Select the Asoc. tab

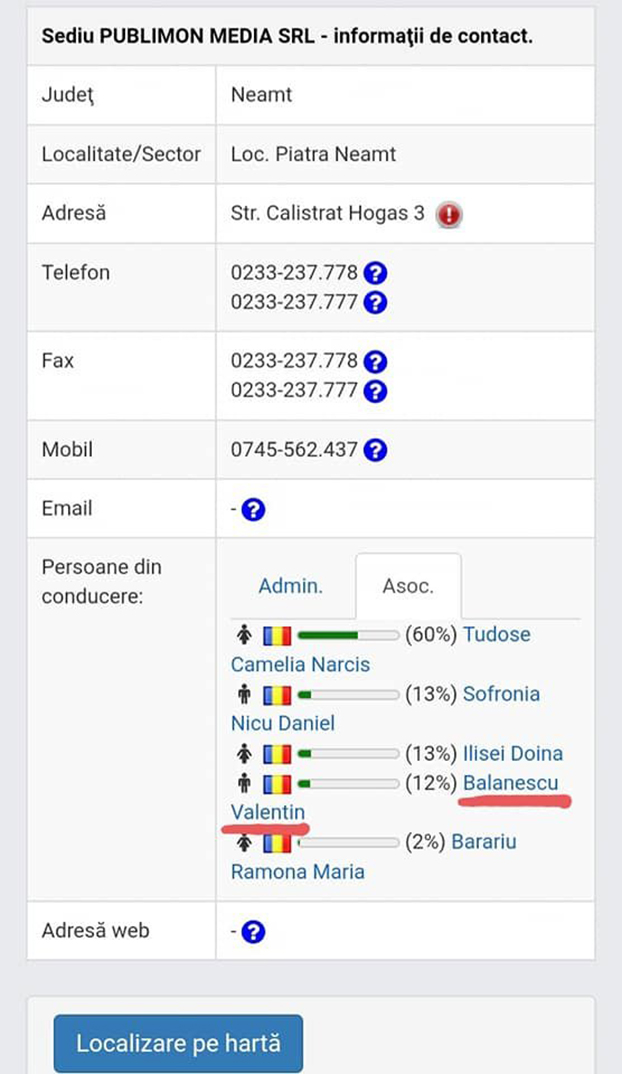click(x=407, y=585)
